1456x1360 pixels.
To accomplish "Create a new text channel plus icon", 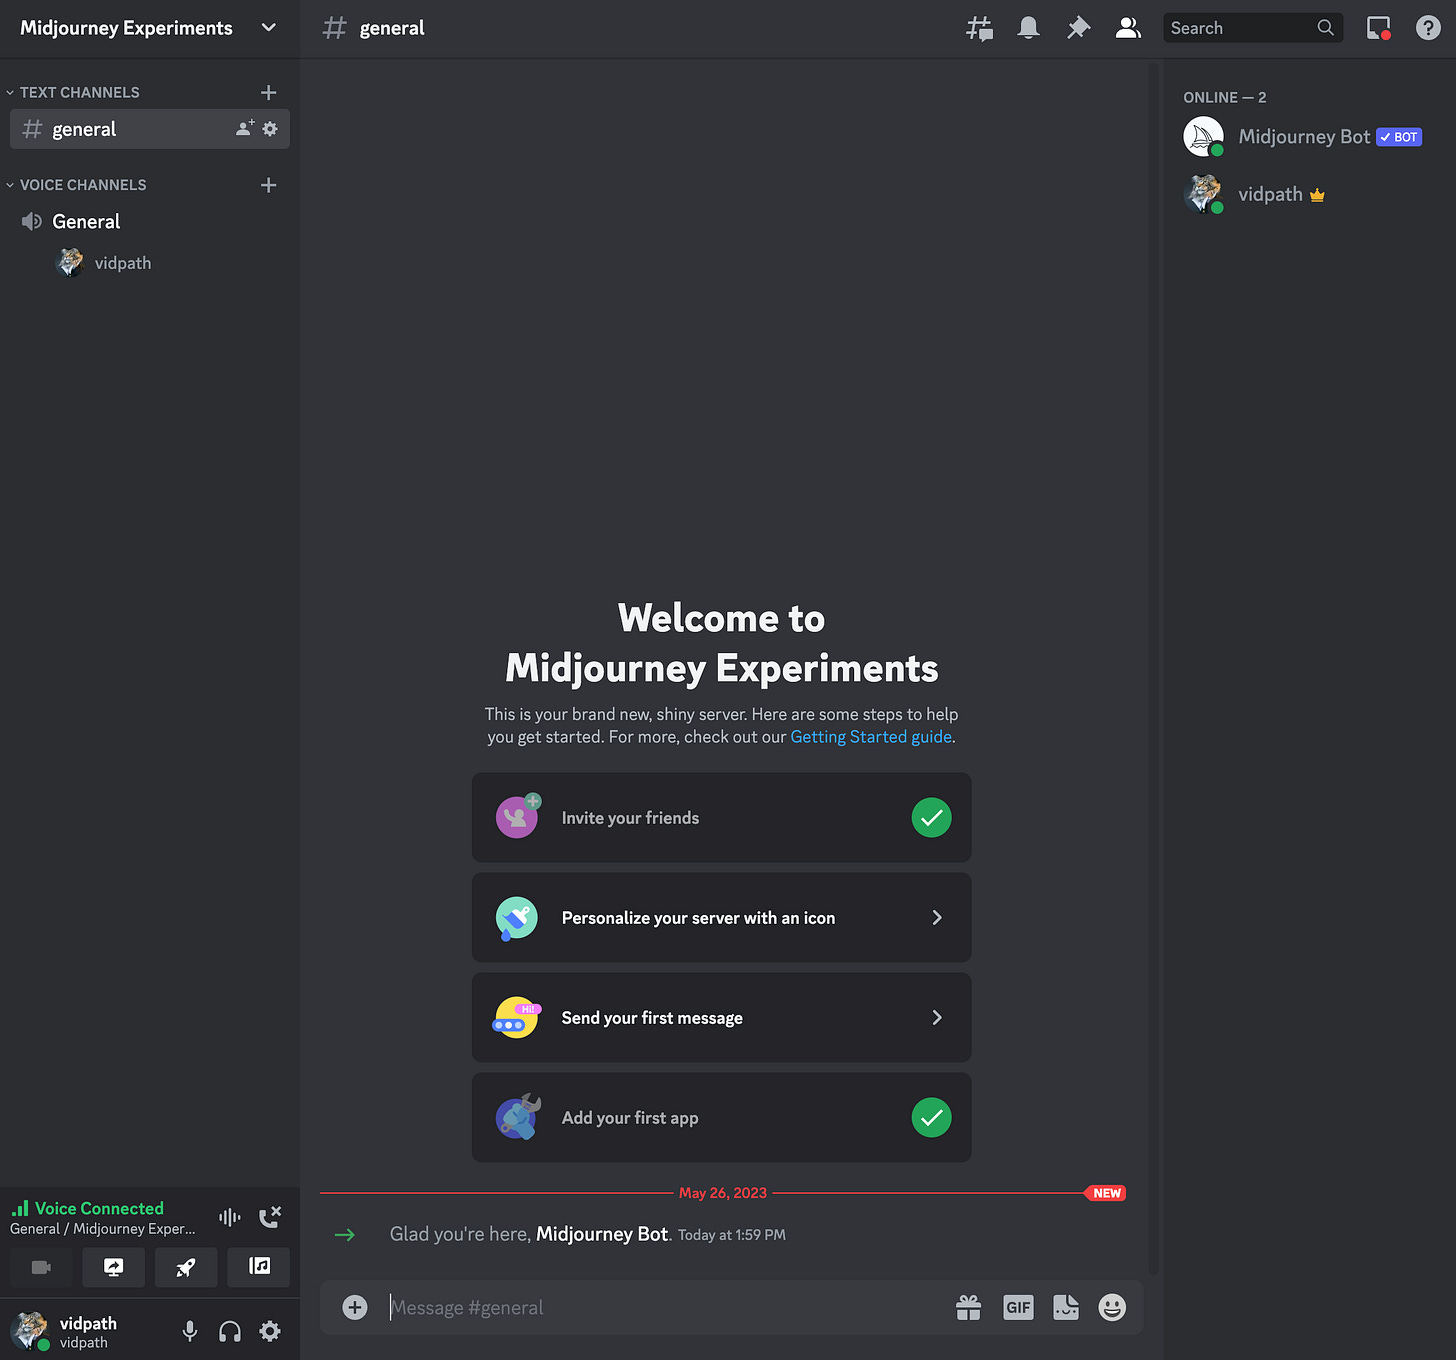I will 268,92.
